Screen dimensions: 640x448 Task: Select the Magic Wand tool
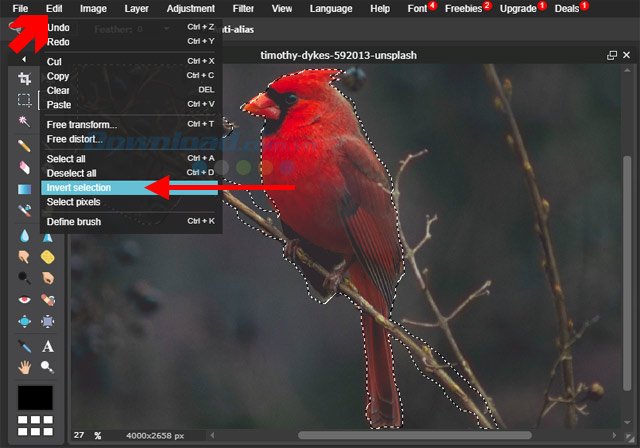[x=24, y=121]
